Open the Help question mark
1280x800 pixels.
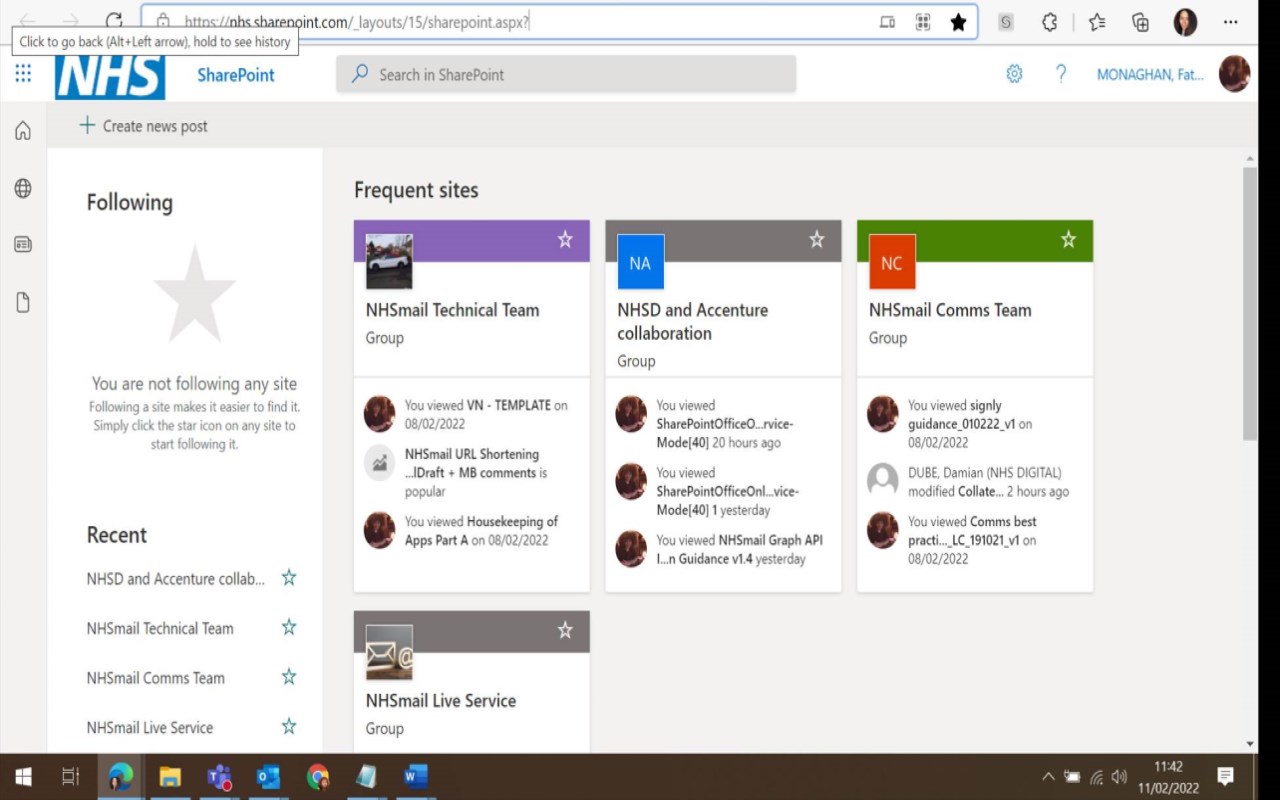1061,74
